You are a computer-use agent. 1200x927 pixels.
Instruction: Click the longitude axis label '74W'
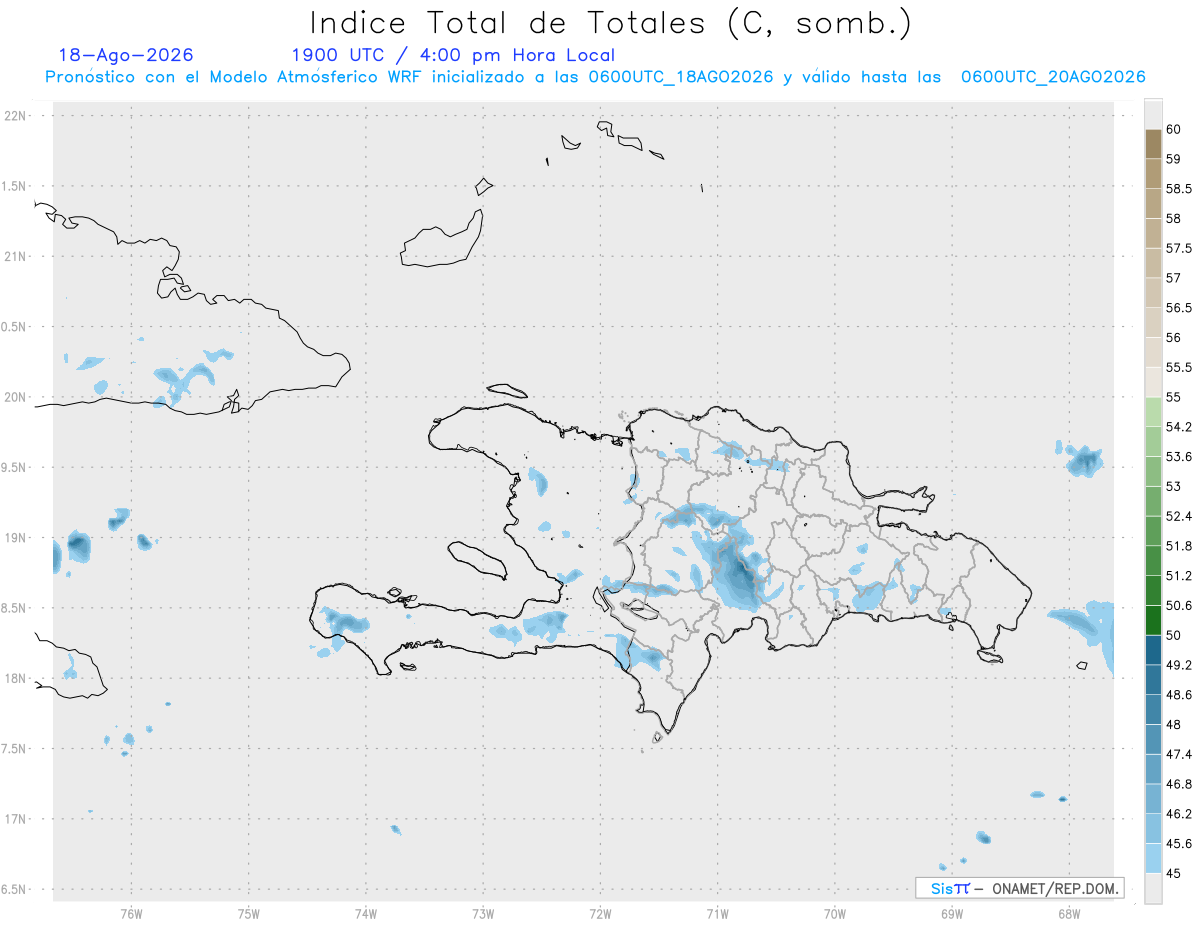click(365, 913)
